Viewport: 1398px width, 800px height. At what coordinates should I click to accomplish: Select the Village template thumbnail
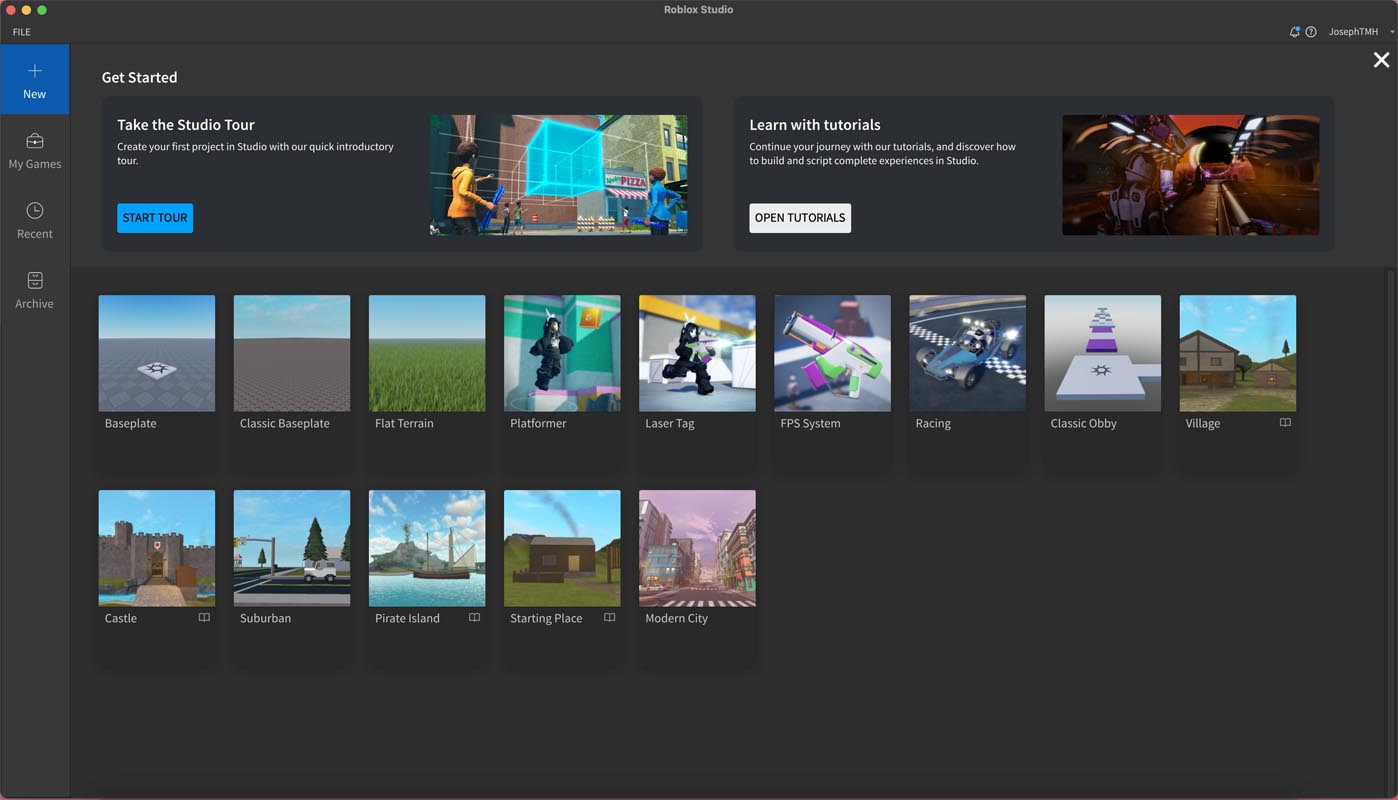1238,353
